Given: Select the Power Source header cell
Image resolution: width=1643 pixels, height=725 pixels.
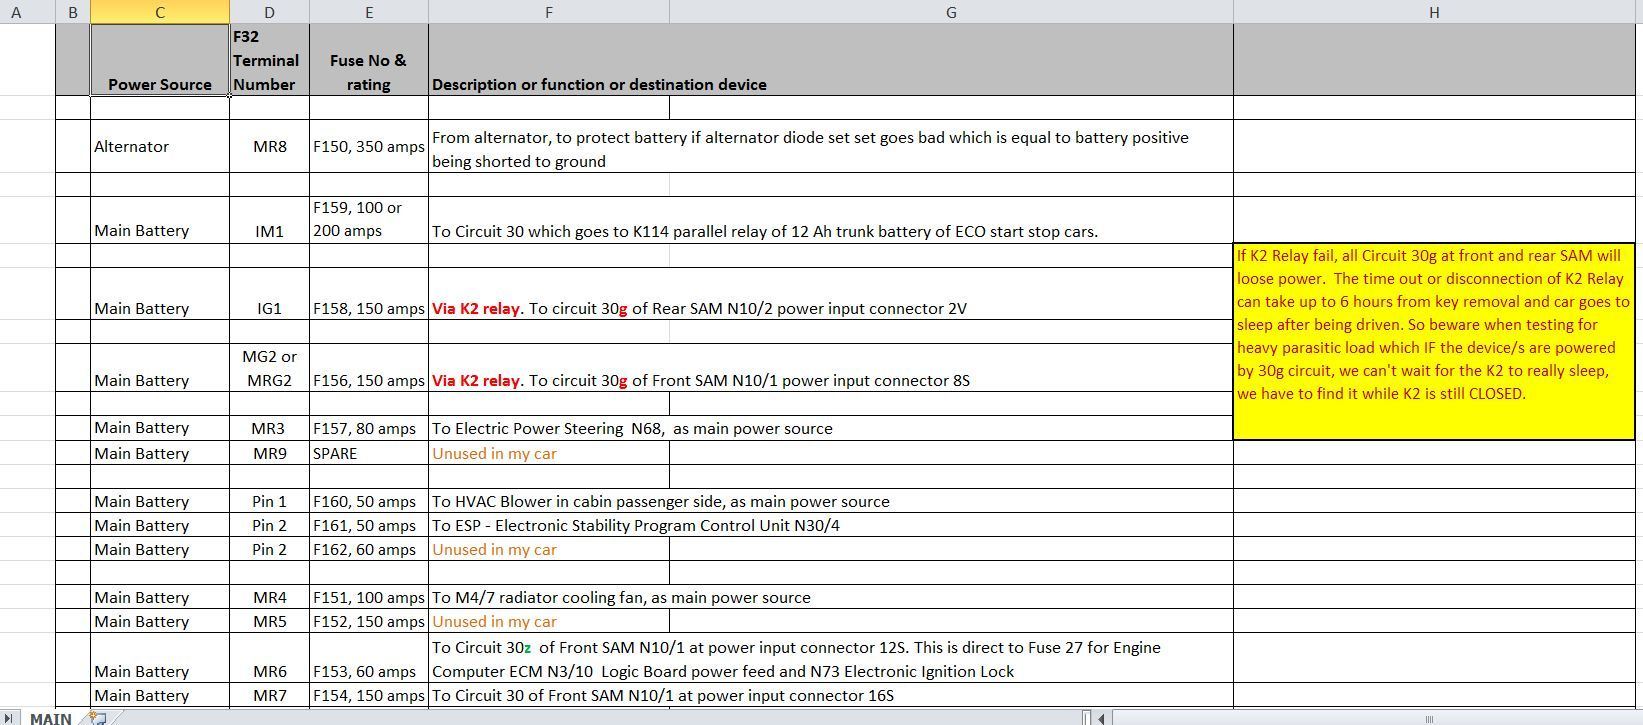Looking at the screenshot, I should pyautogui.click(x=160, y=60).
